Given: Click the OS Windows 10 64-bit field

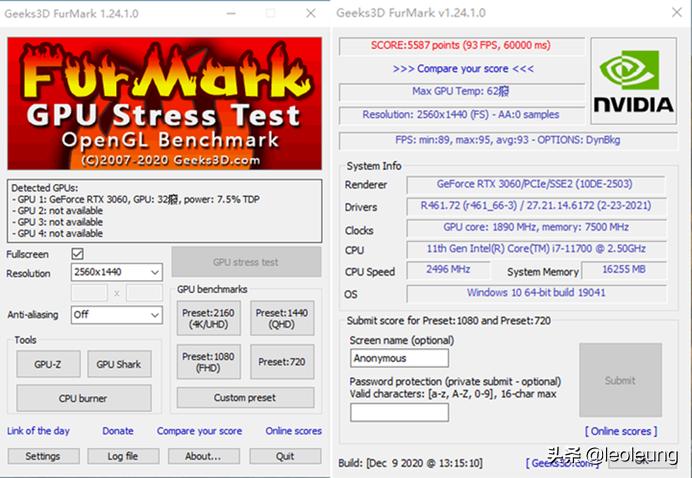Looking at the screenshot, I should tap(535, 293).
